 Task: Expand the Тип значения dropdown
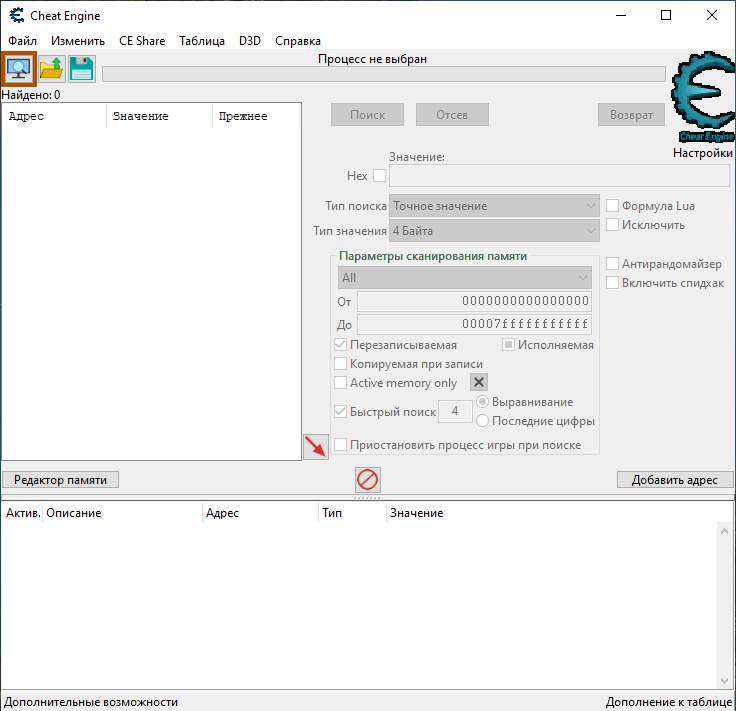[494, 231]
